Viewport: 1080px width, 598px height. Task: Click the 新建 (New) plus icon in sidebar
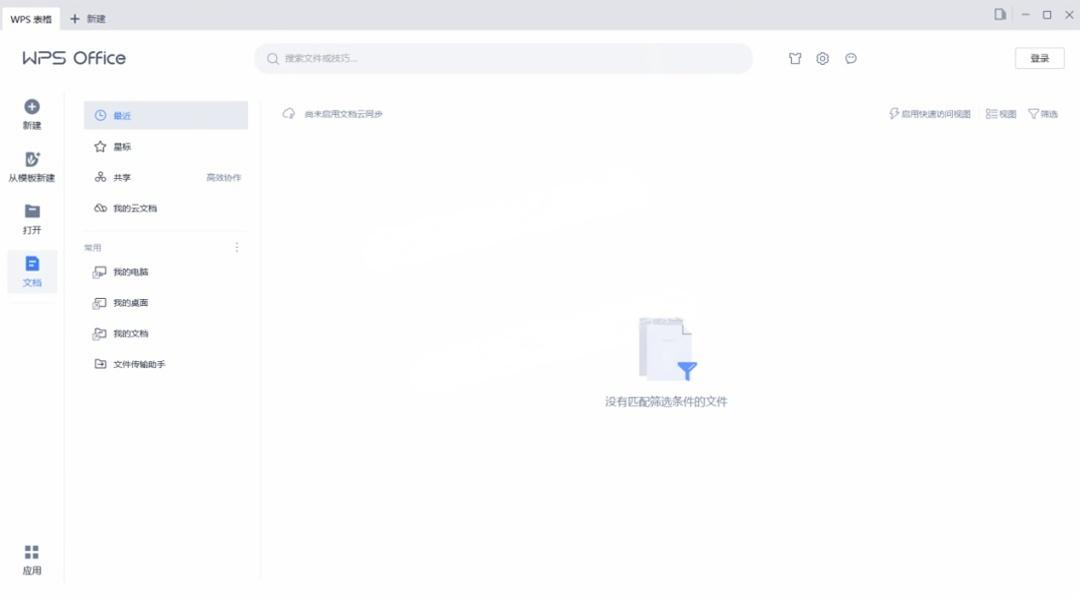click(x=32, y=106)
